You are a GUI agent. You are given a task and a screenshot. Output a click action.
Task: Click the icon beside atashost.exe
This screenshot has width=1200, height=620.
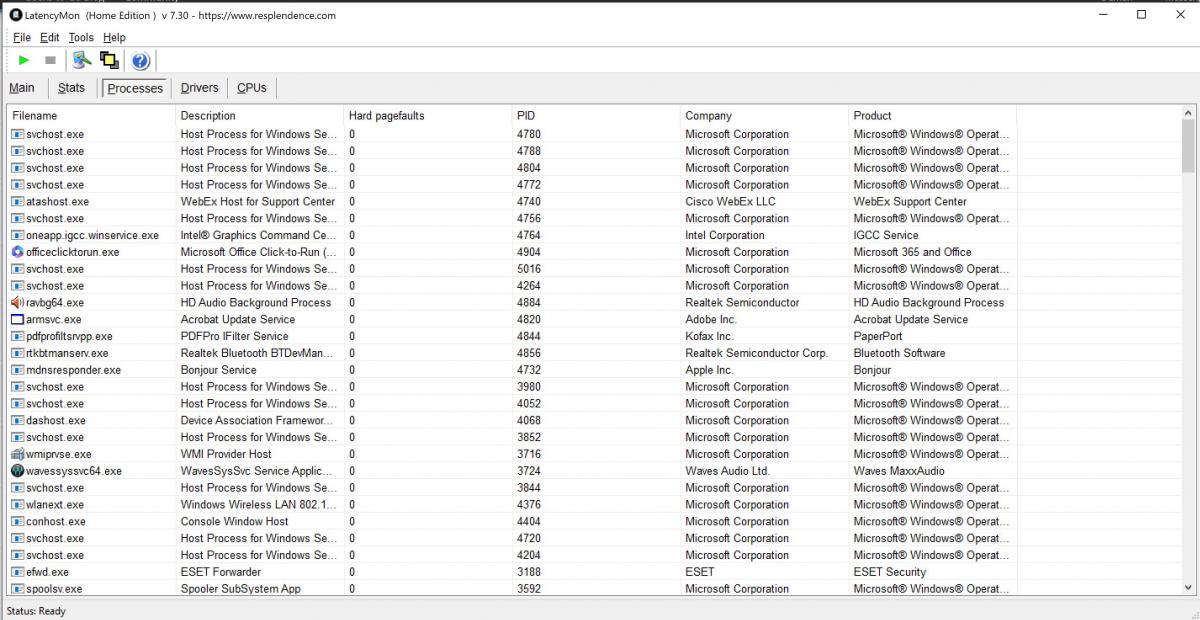click(17, 202)
